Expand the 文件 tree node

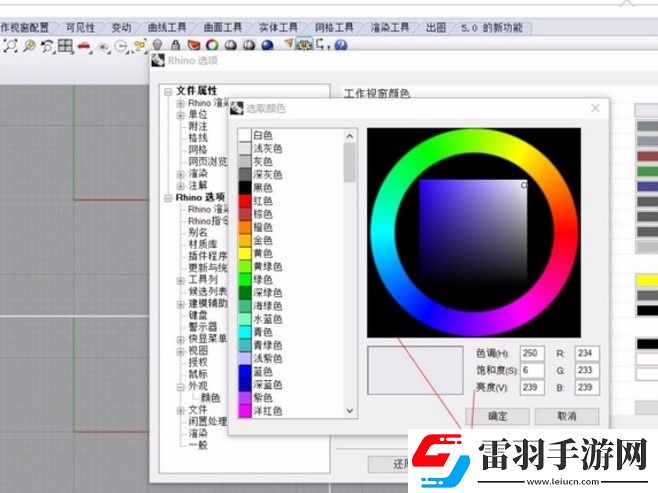click(x=181, y=410)
